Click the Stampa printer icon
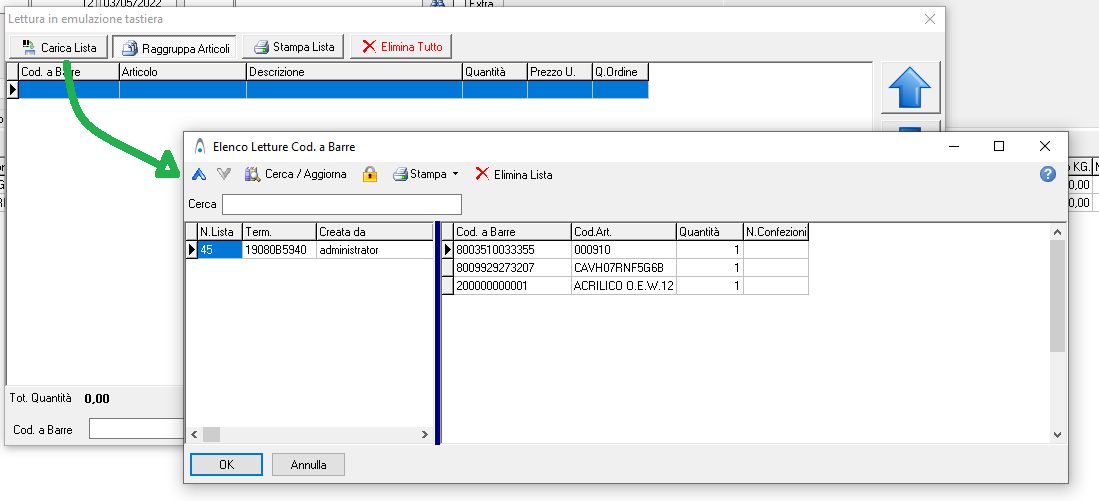 point(401,174)
